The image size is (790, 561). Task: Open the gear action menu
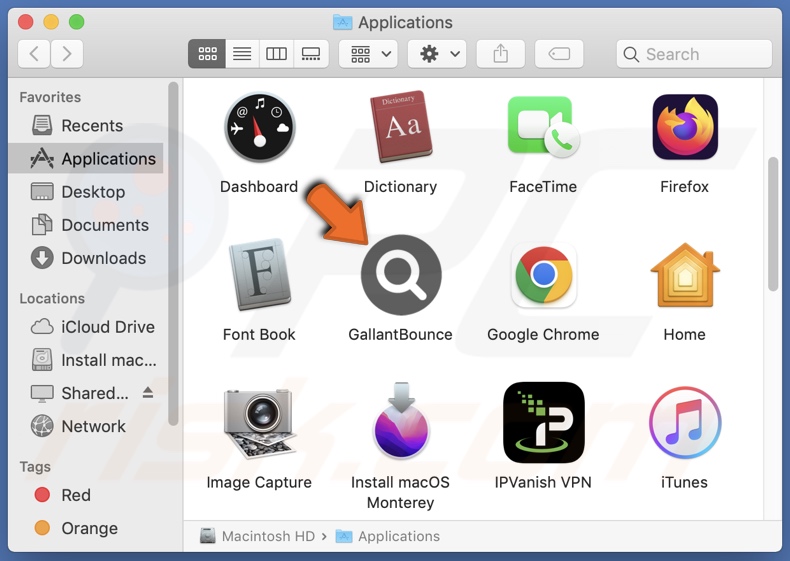pyautogui.click(x=437, y=53)
